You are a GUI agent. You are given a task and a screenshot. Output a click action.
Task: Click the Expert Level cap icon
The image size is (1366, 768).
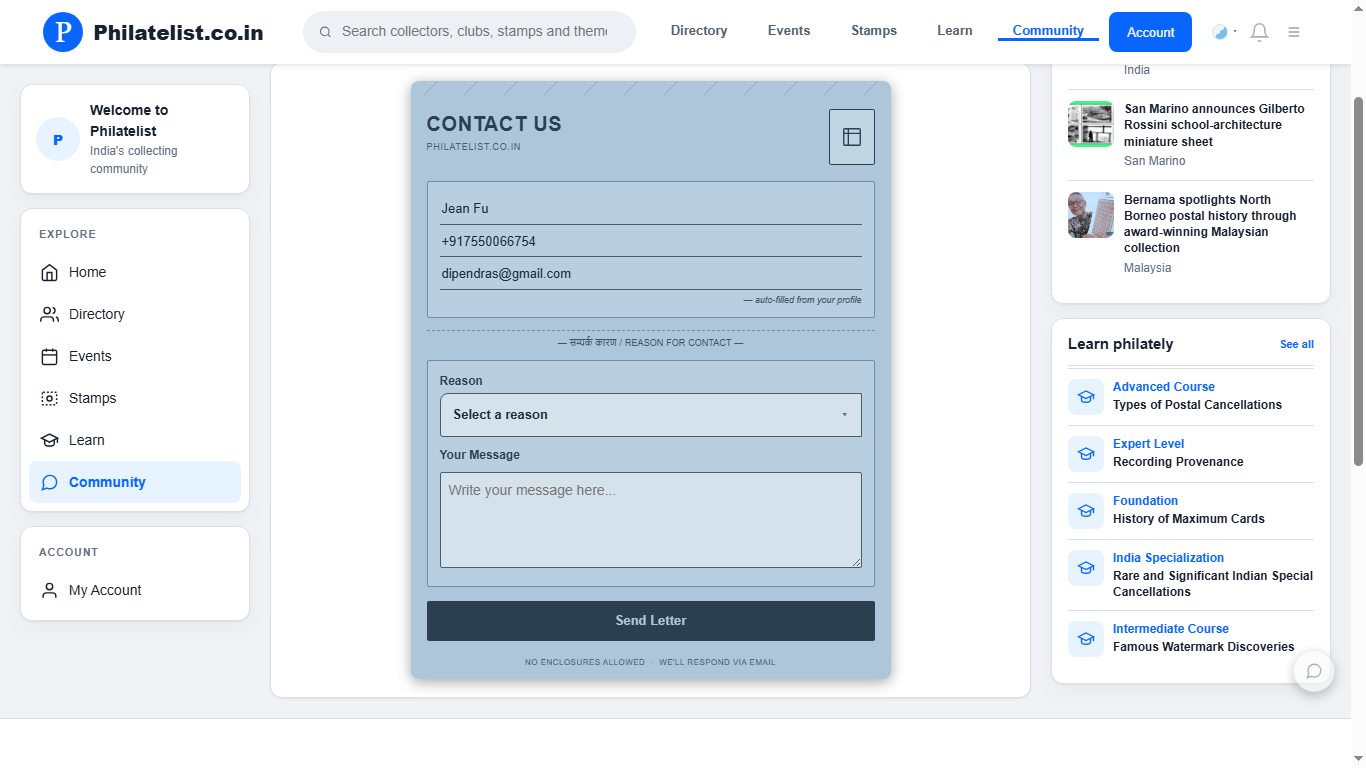pos(1086,453)
